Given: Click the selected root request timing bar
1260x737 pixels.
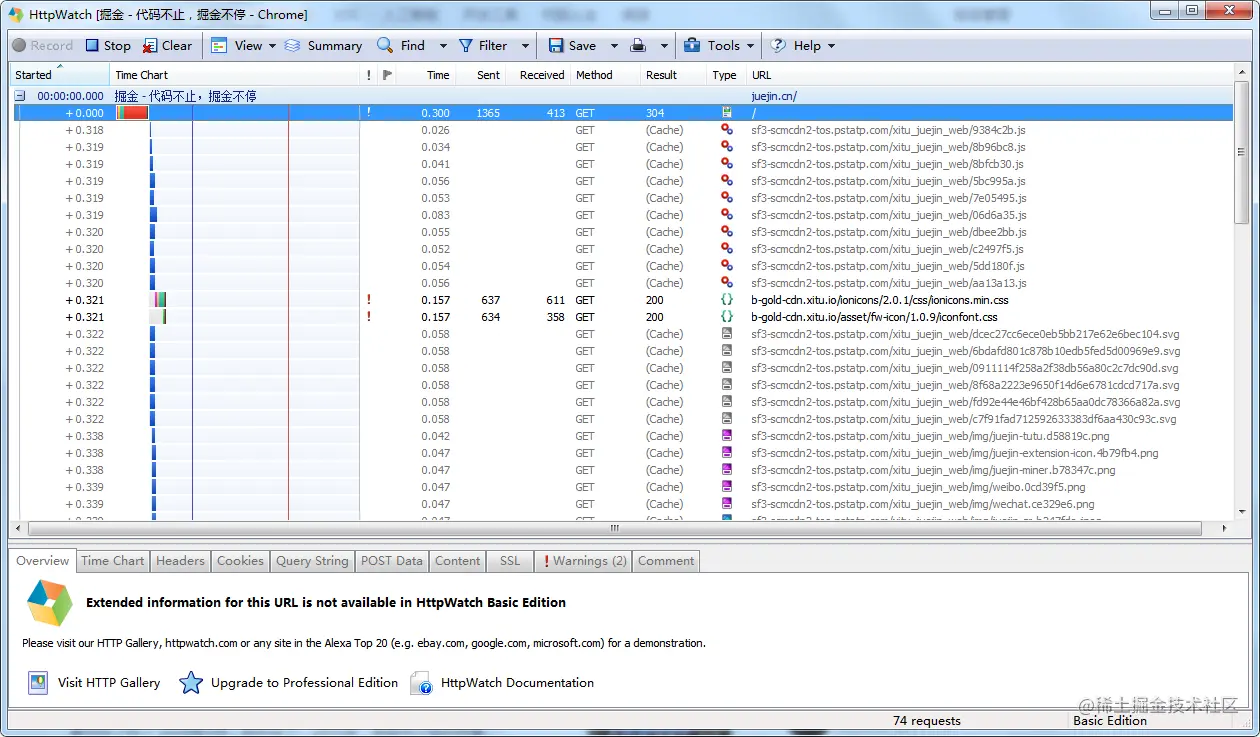Looking at the screenshot, I should [133, 113].
